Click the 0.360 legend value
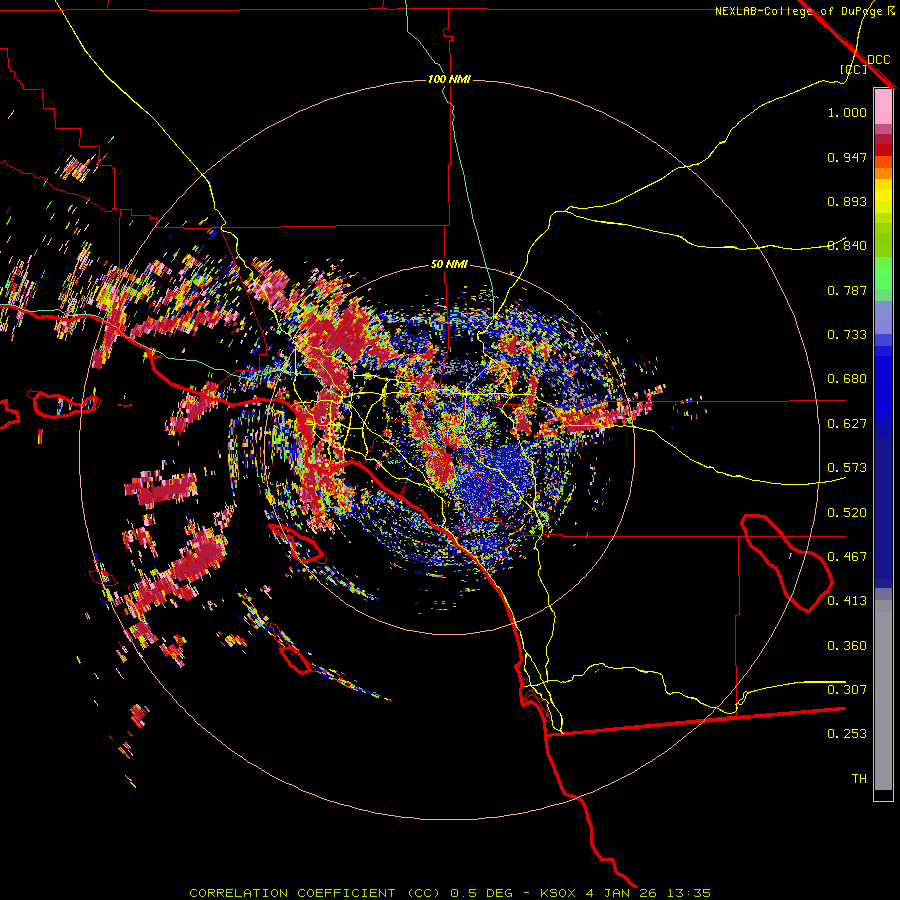The height and width of the screenshot is (900, 900). click(x=847, y=646)
